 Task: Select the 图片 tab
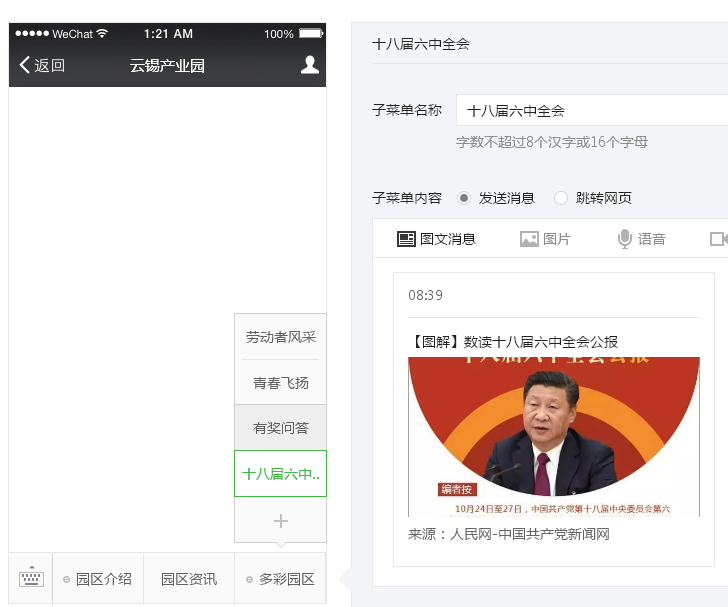tap(545, 239)
